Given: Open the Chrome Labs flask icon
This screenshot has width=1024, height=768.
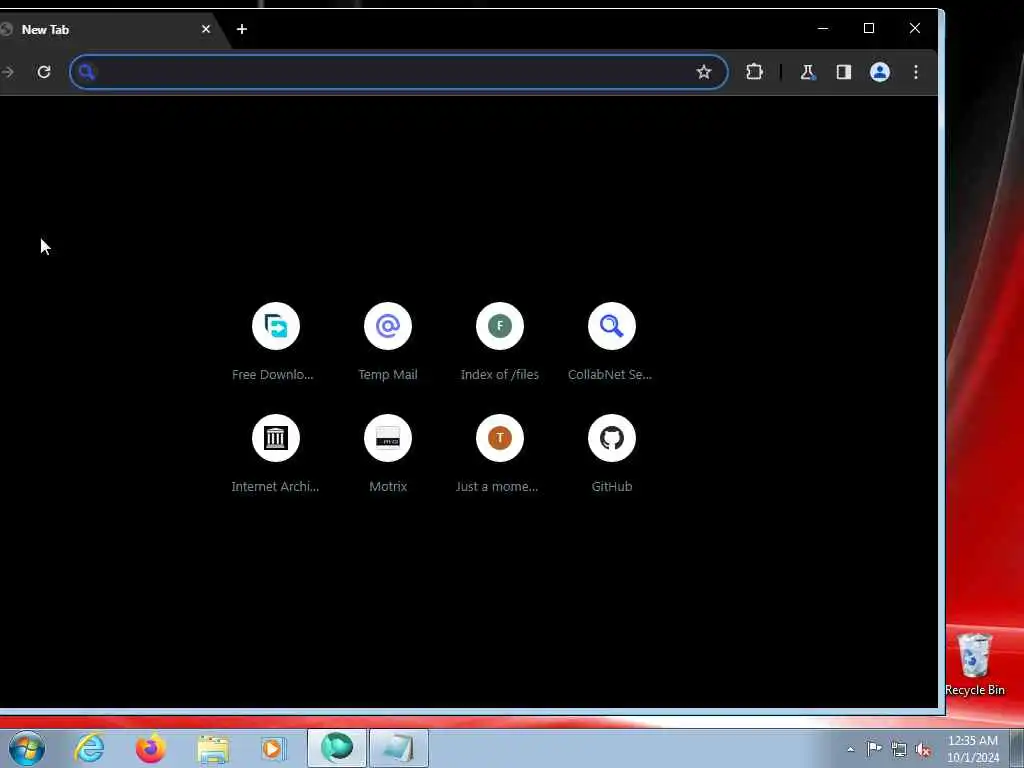Looking at the screenshot, I should click(x=808, y=72).
